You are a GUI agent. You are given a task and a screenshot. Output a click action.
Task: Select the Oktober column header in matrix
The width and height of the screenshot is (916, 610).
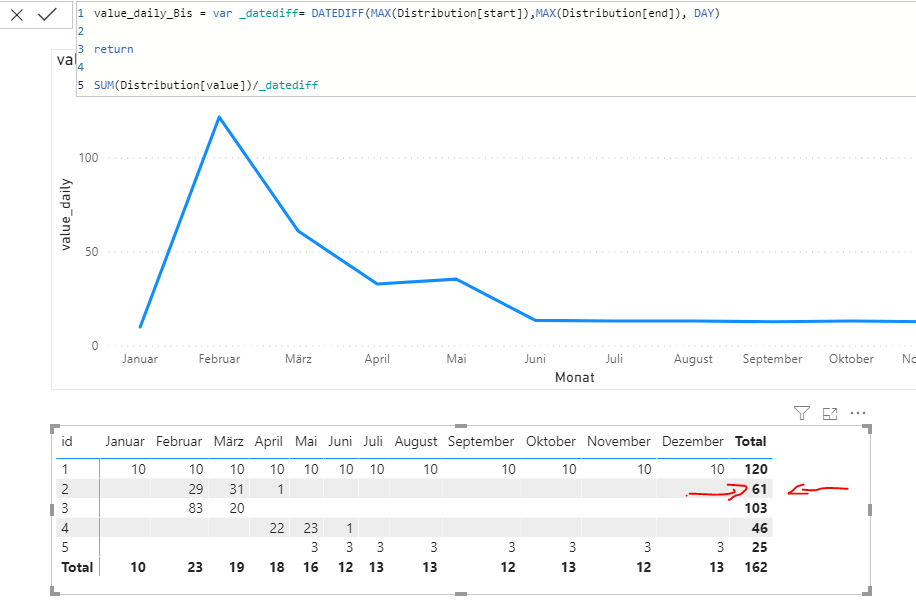click(551, 441)
